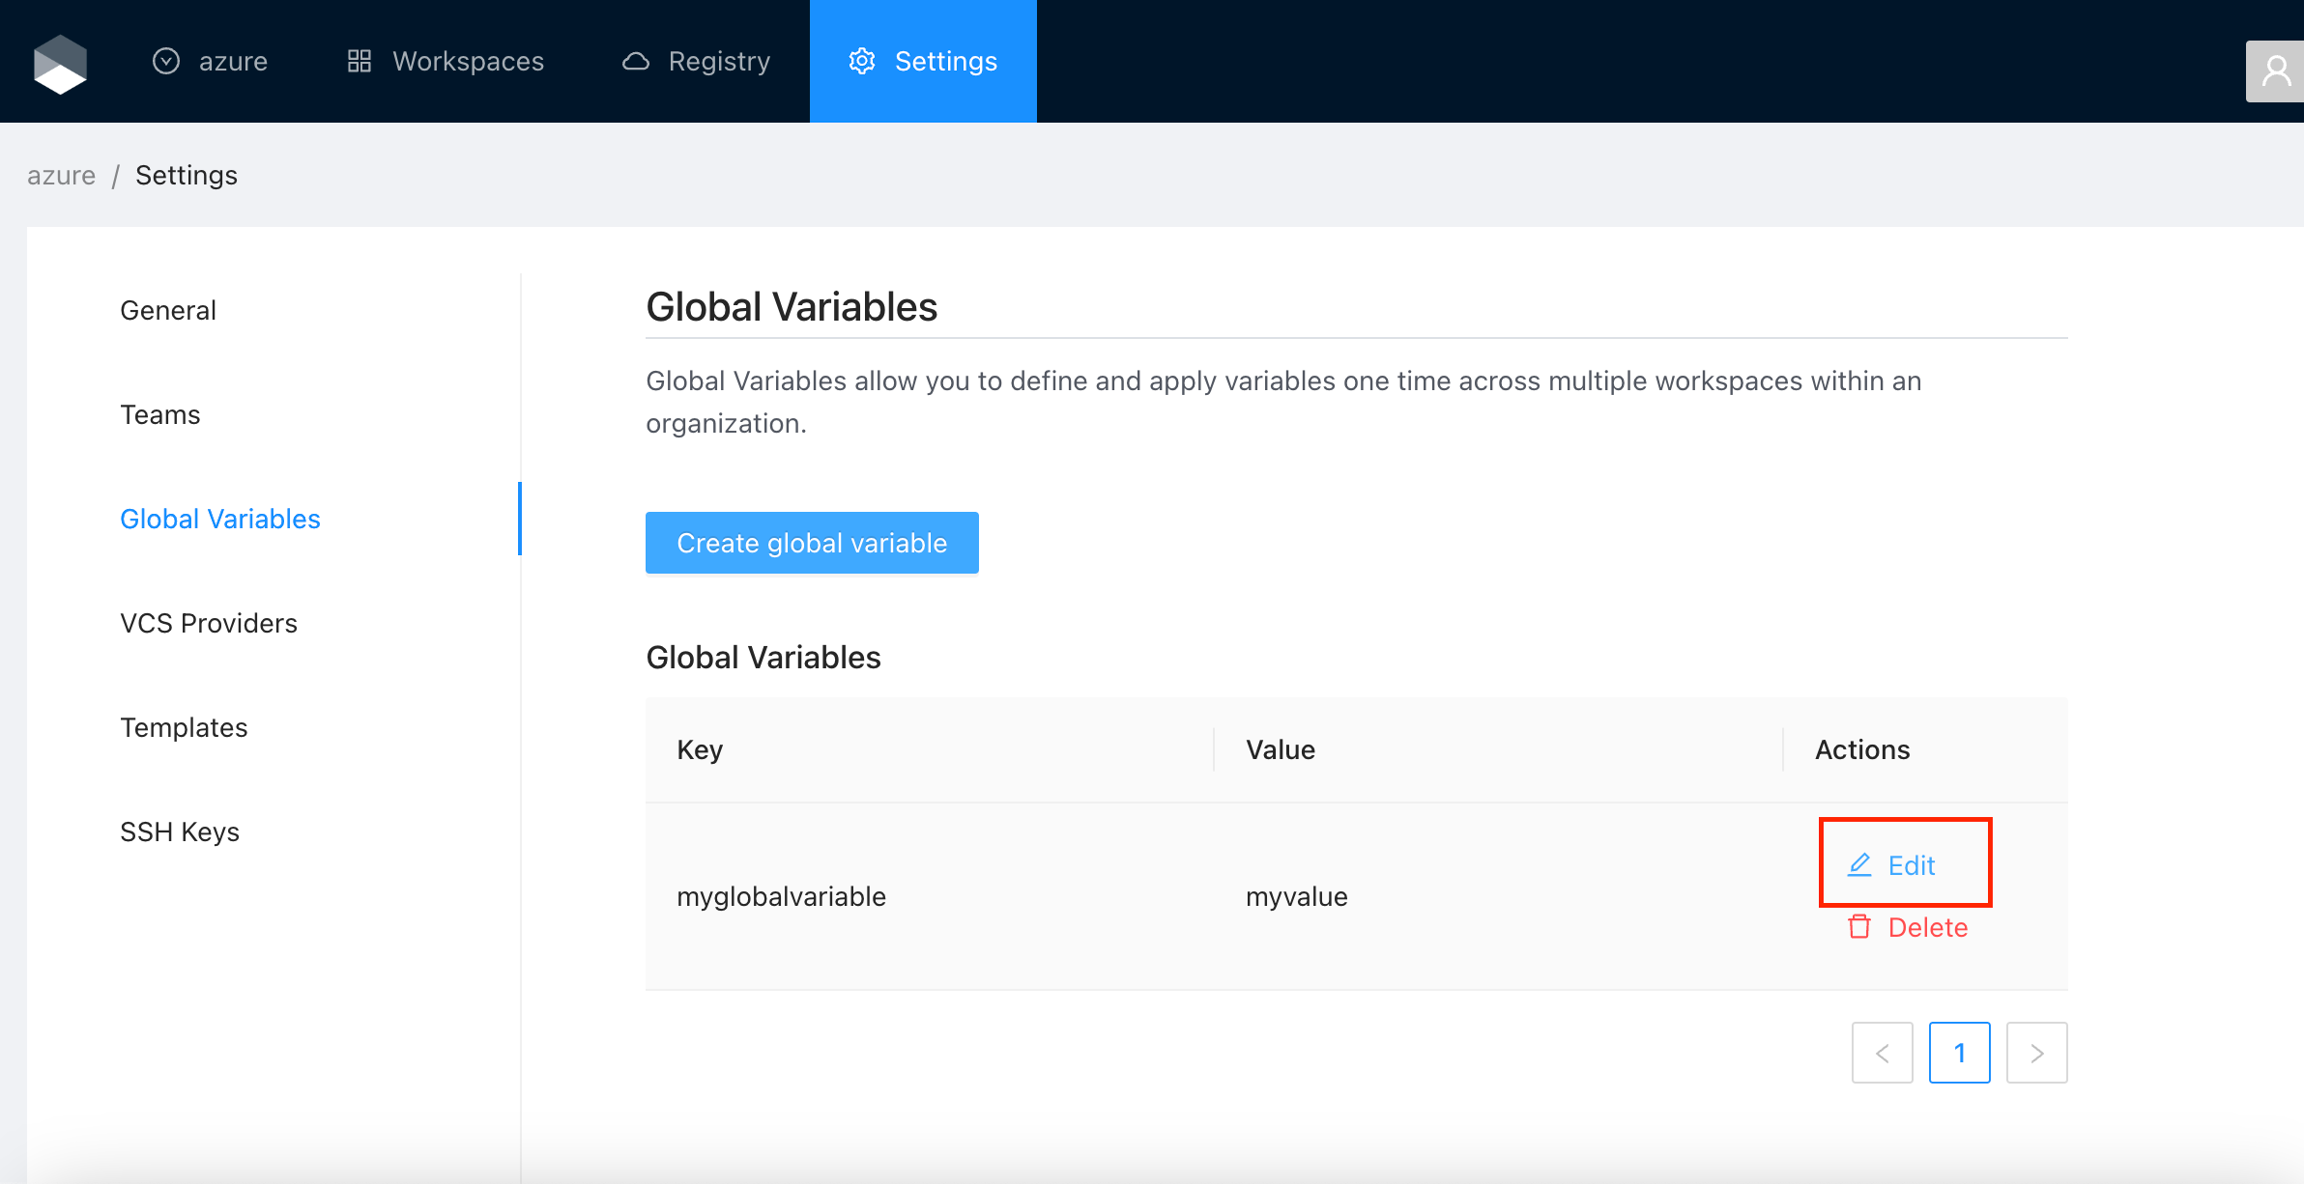The width and height of the screenshot is (2304, 1184).
Task: Select Global Variables in sidebar
Action: tap(220, 519)
